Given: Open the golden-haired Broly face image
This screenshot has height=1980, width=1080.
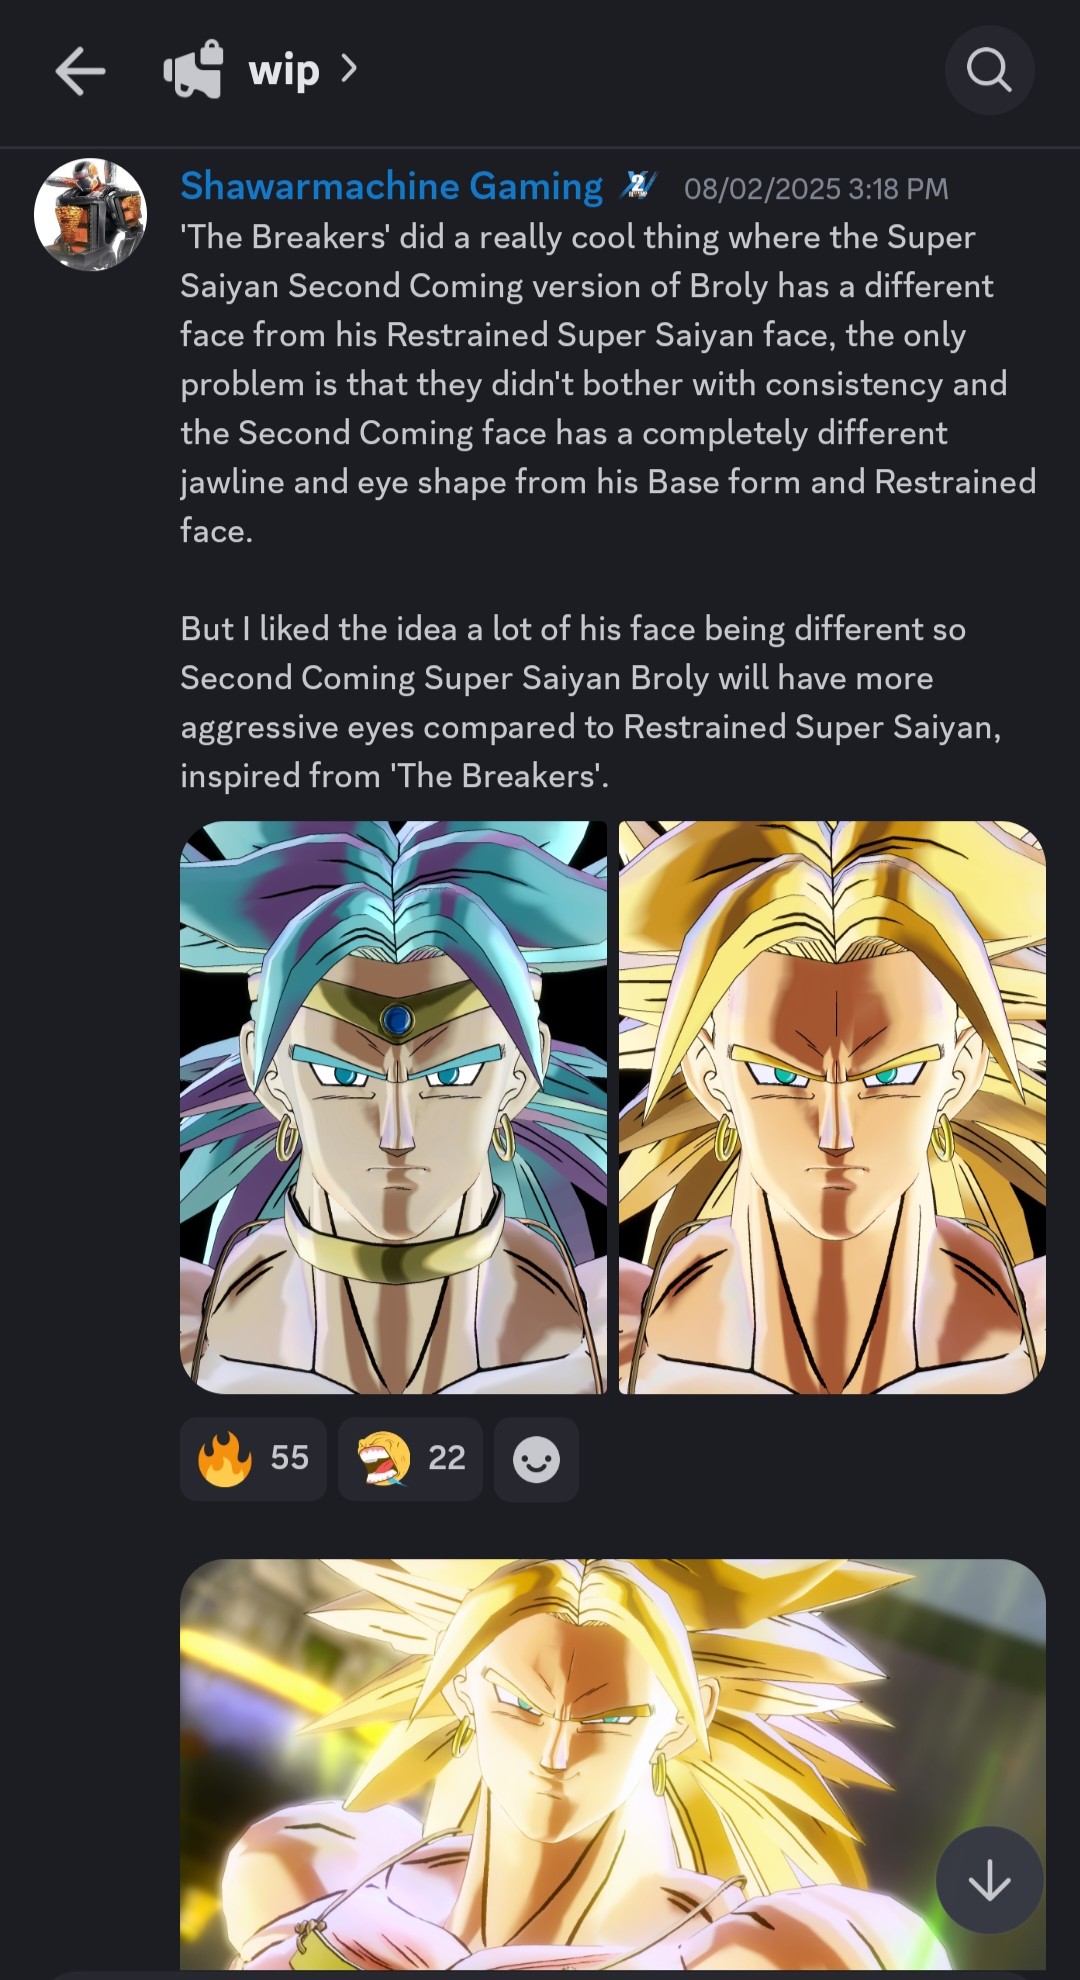Looking at the screenshot, I should [832, 1107].
